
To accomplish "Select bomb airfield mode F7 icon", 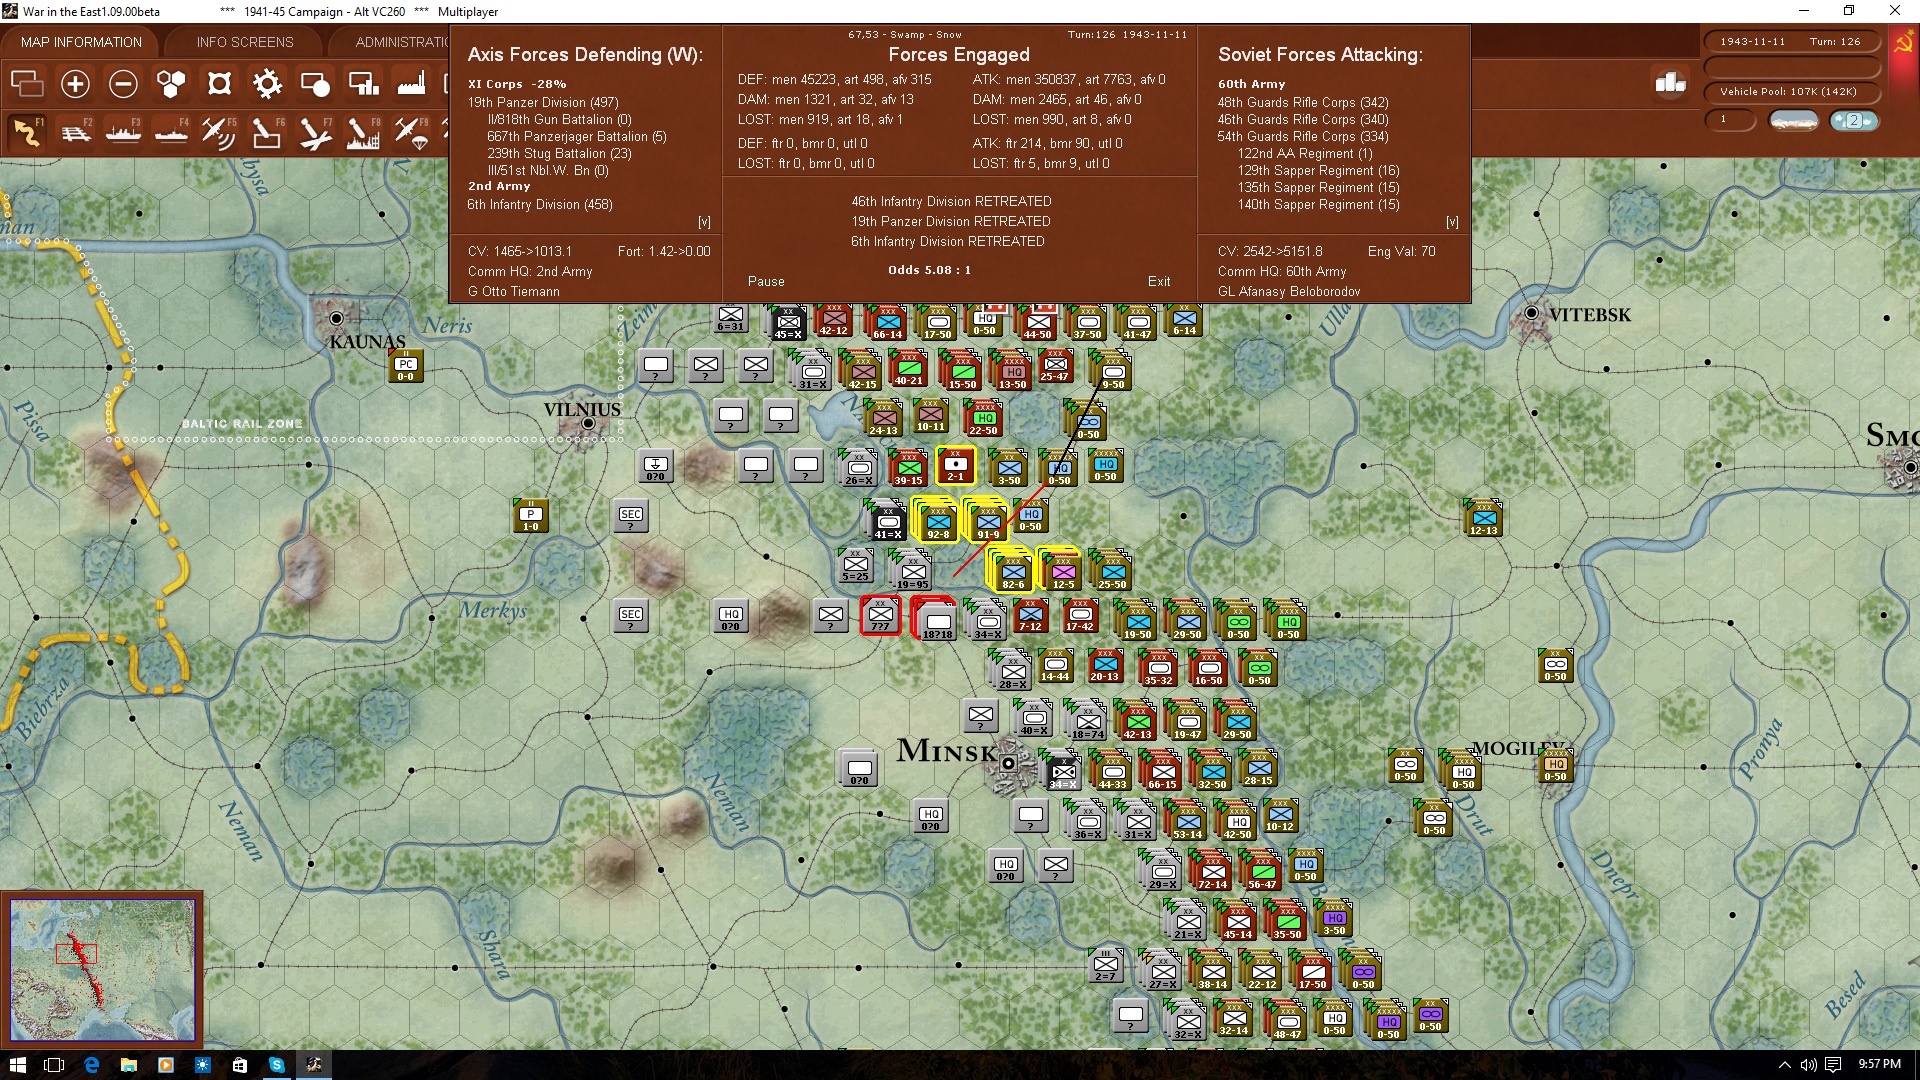I will coord(314,132).
